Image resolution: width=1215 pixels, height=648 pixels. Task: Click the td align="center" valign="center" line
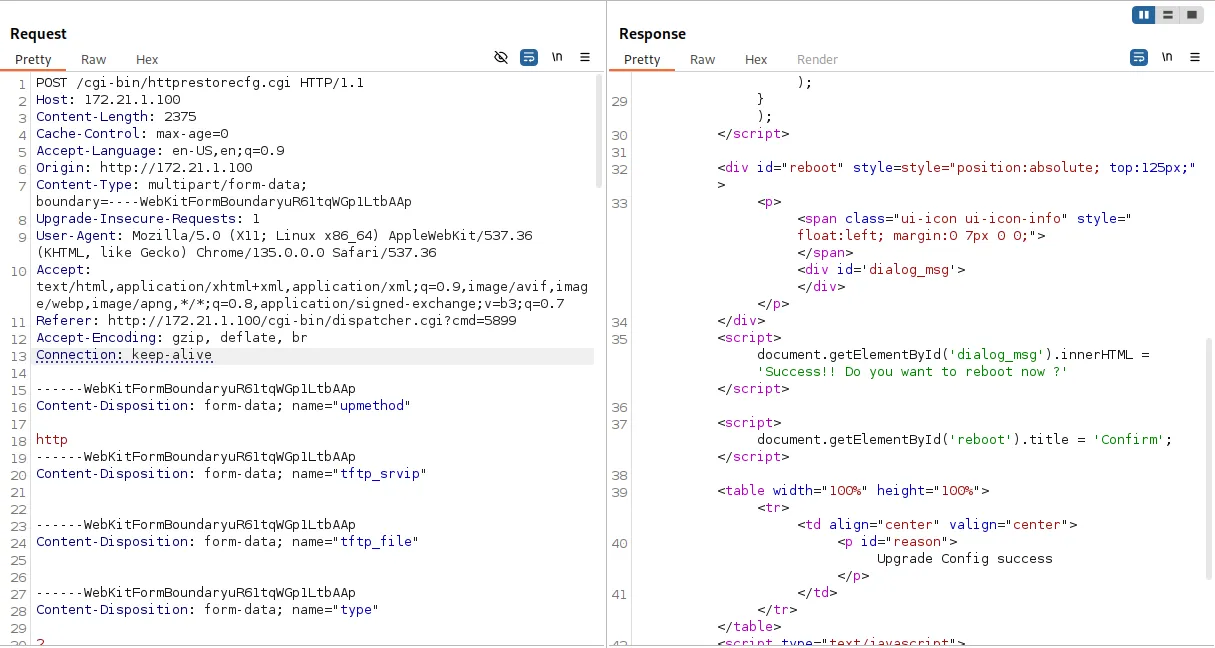[937, 525]
